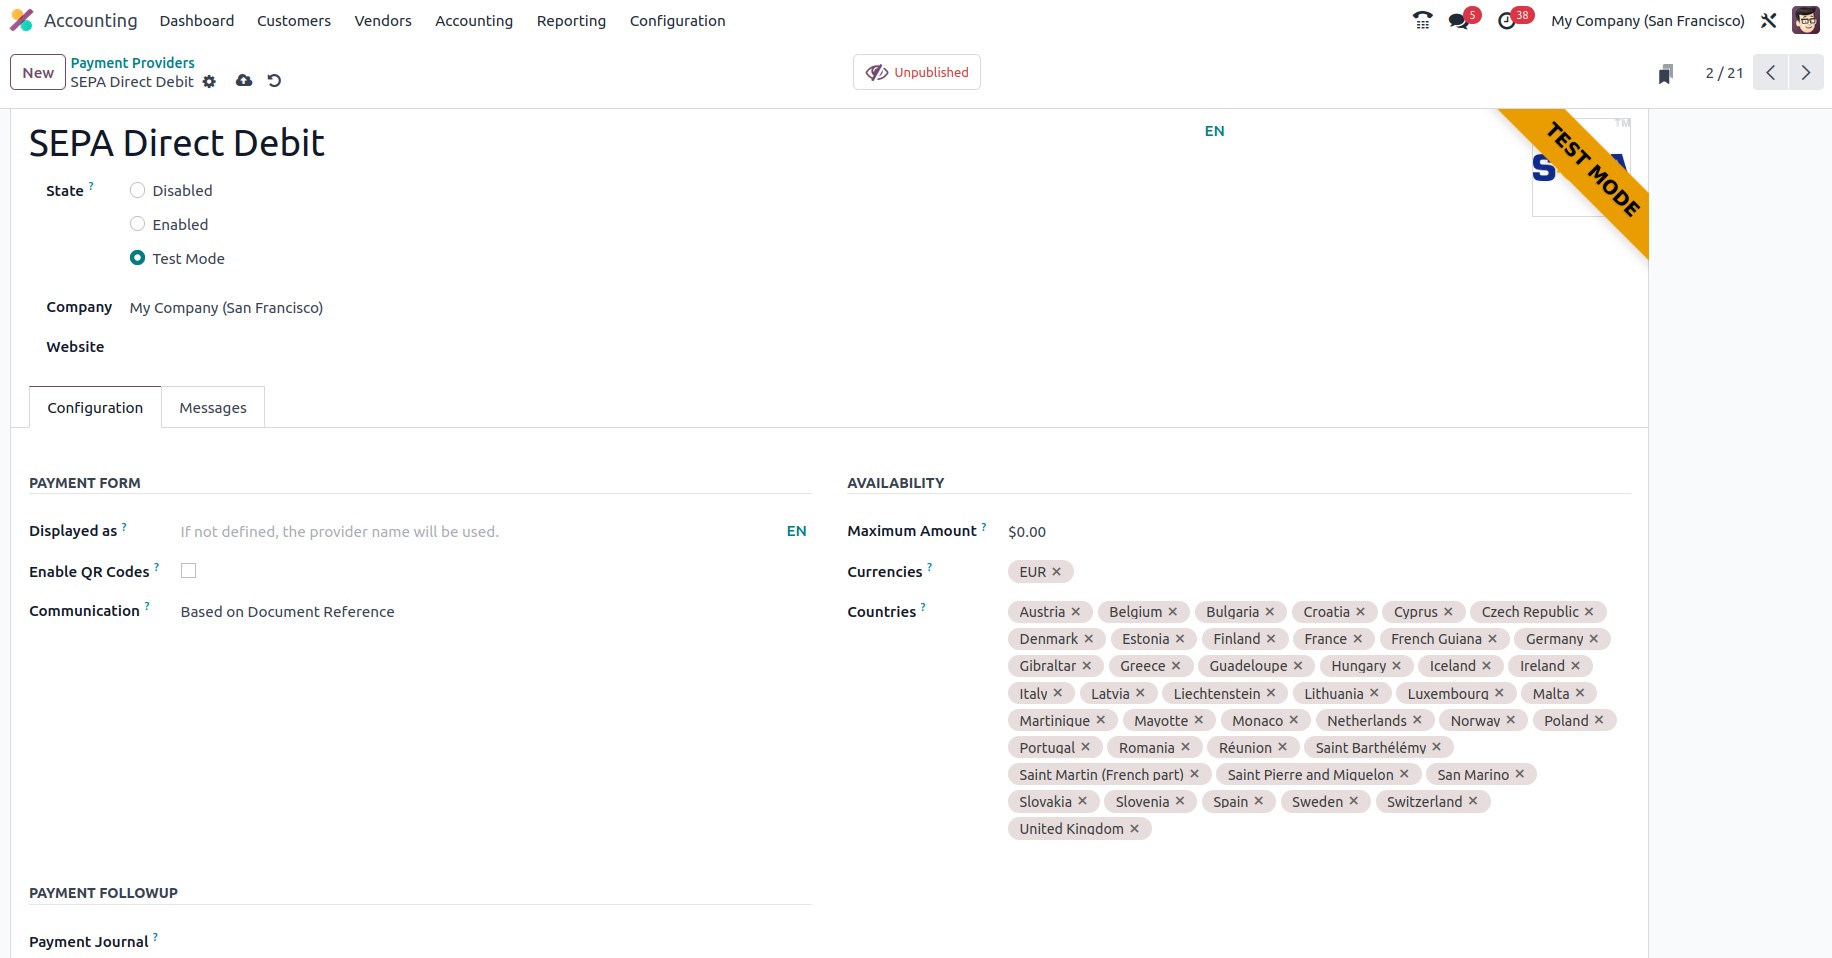Open the actions gear next to SEPA Direct Debit
1832x958 pixels.
(x=209, y=82)
